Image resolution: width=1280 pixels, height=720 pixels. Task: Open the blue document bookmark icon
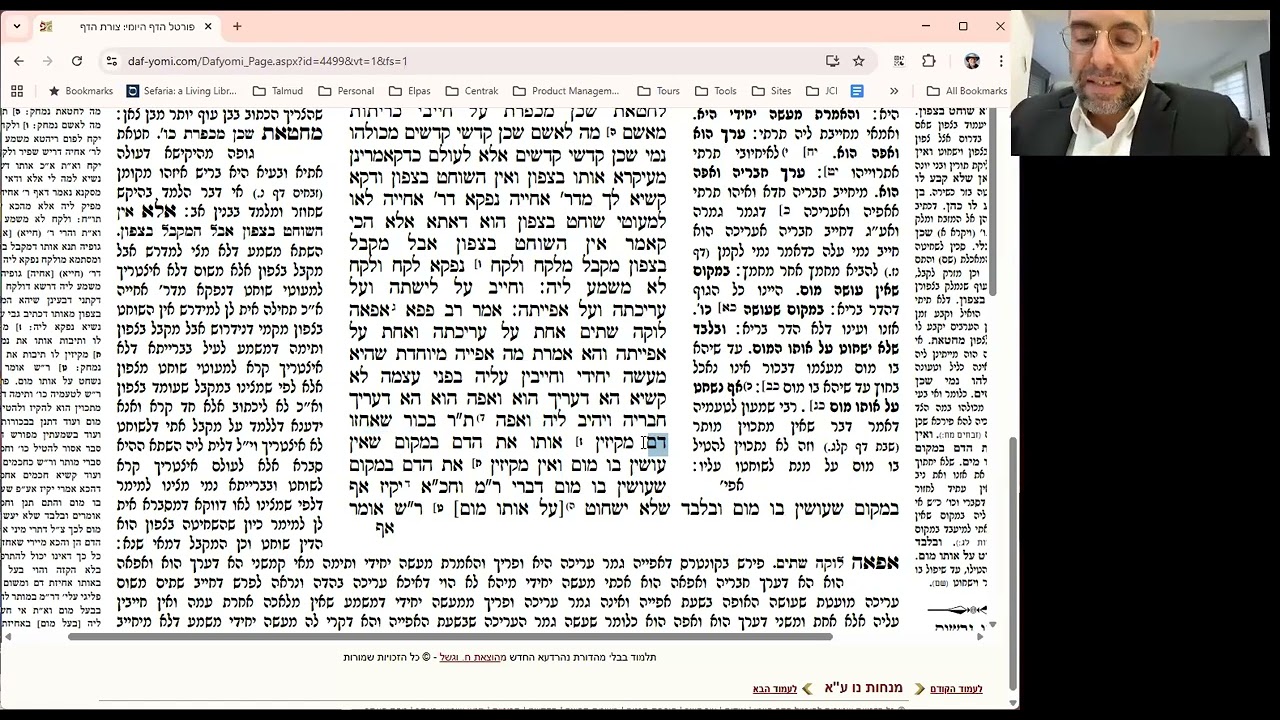pos(857,91)
